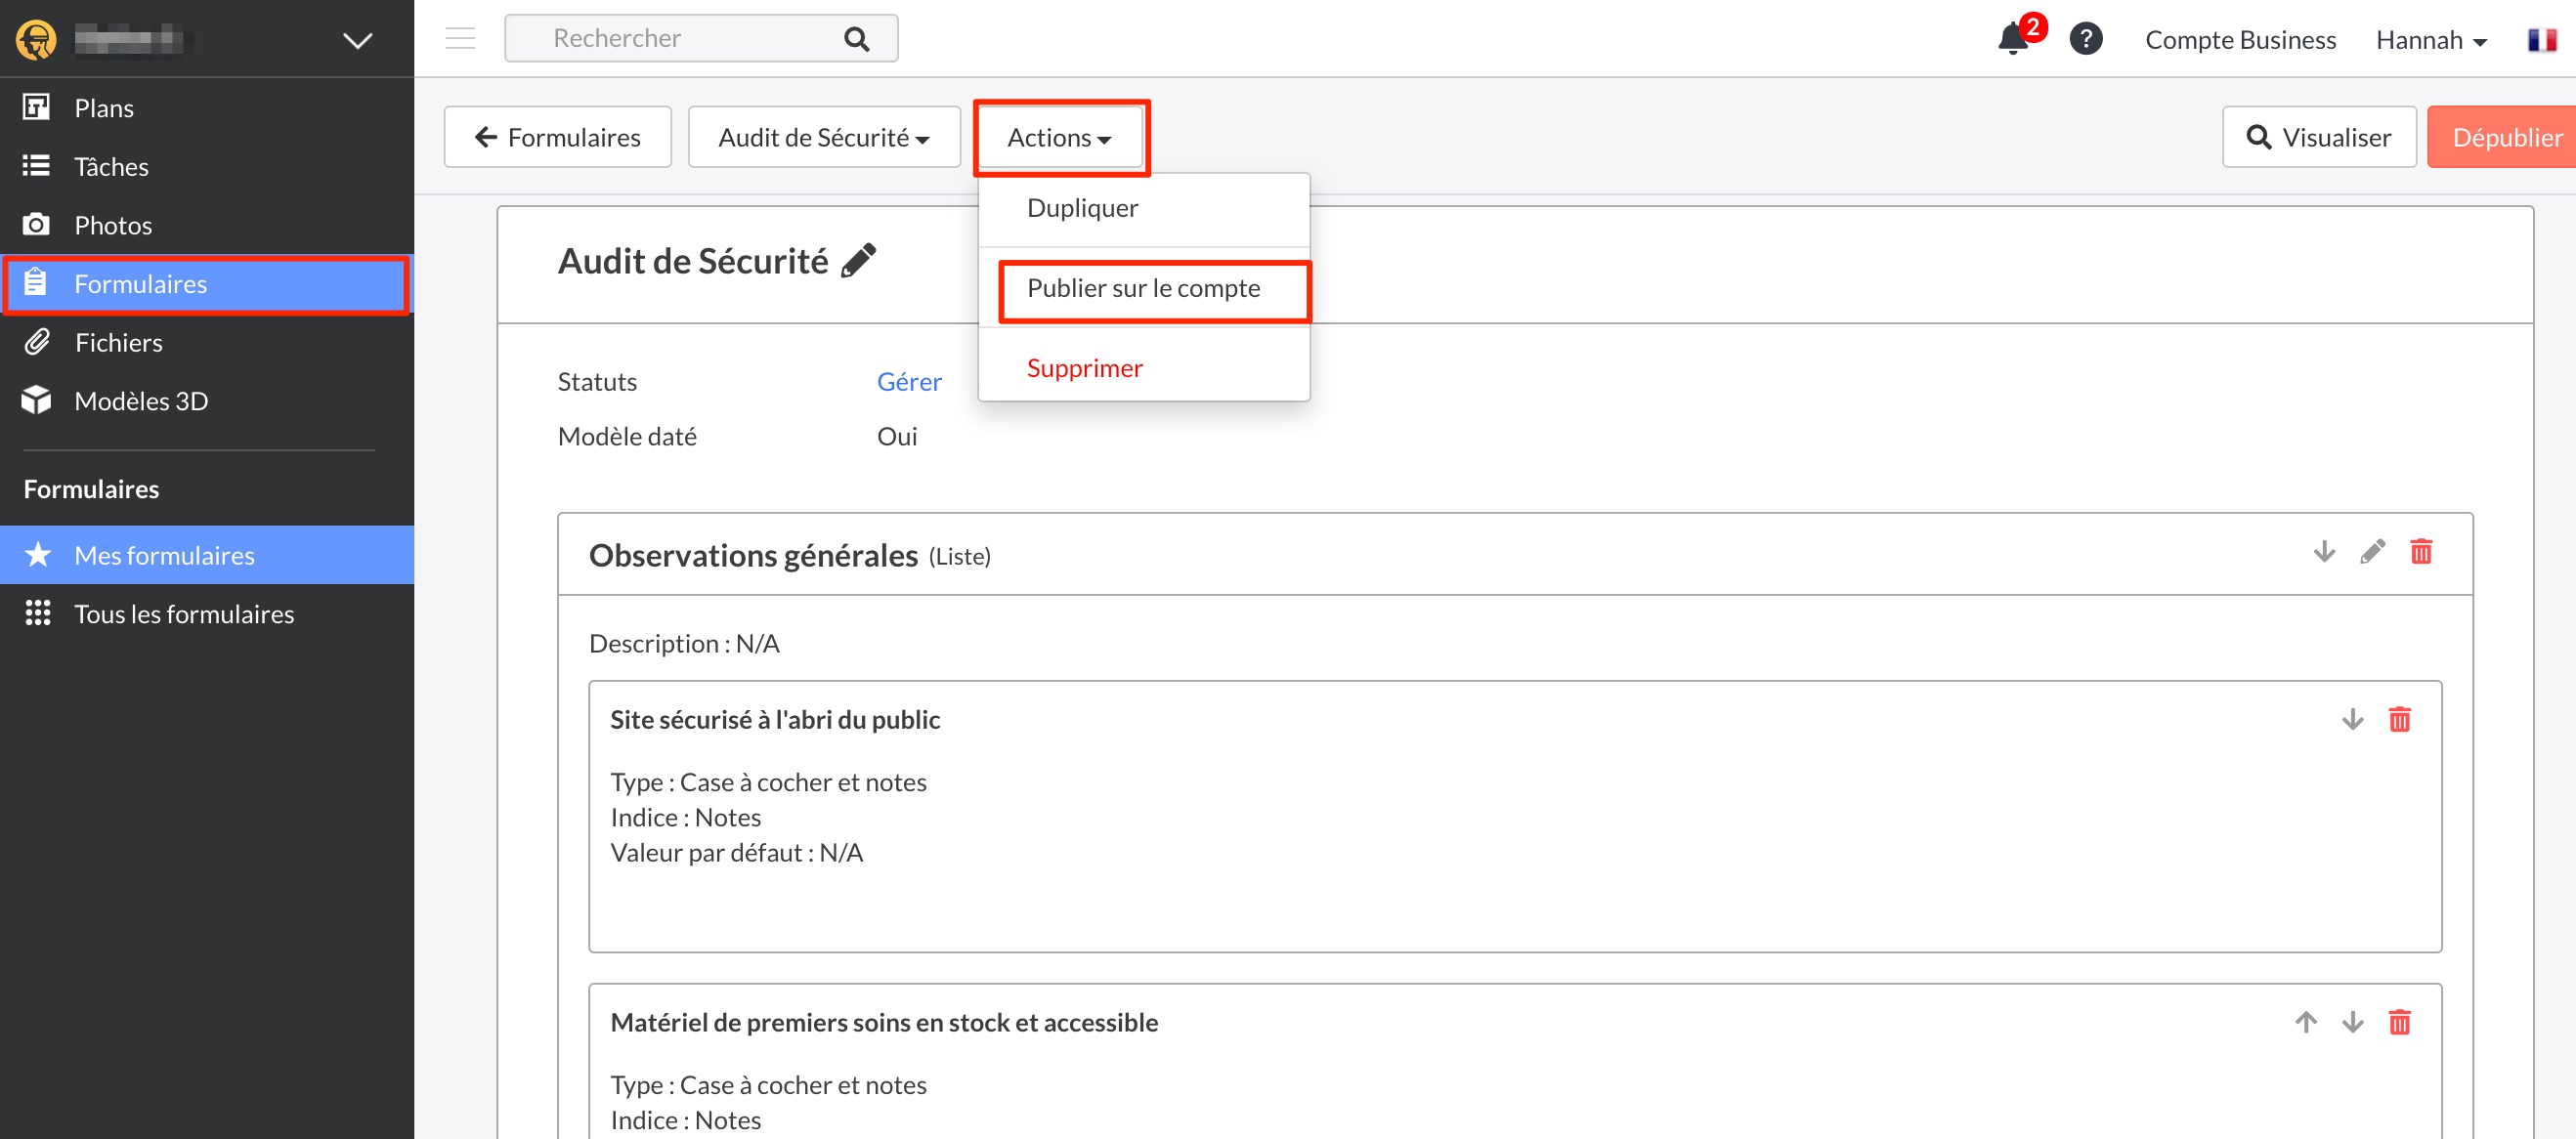
Task: Select Formulaires in the main sidebar
Action: pos(207,284)
